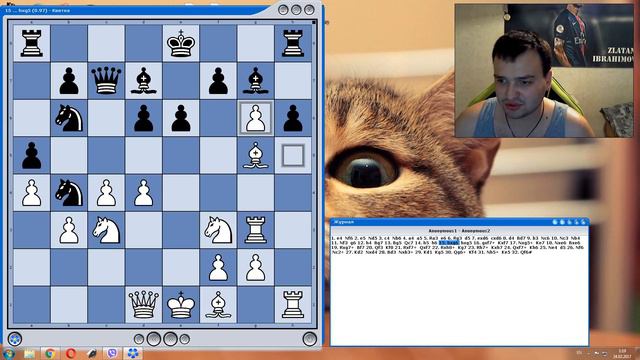Select the black bishop on d7
This screenshot has height=360, width=640.
143,80
